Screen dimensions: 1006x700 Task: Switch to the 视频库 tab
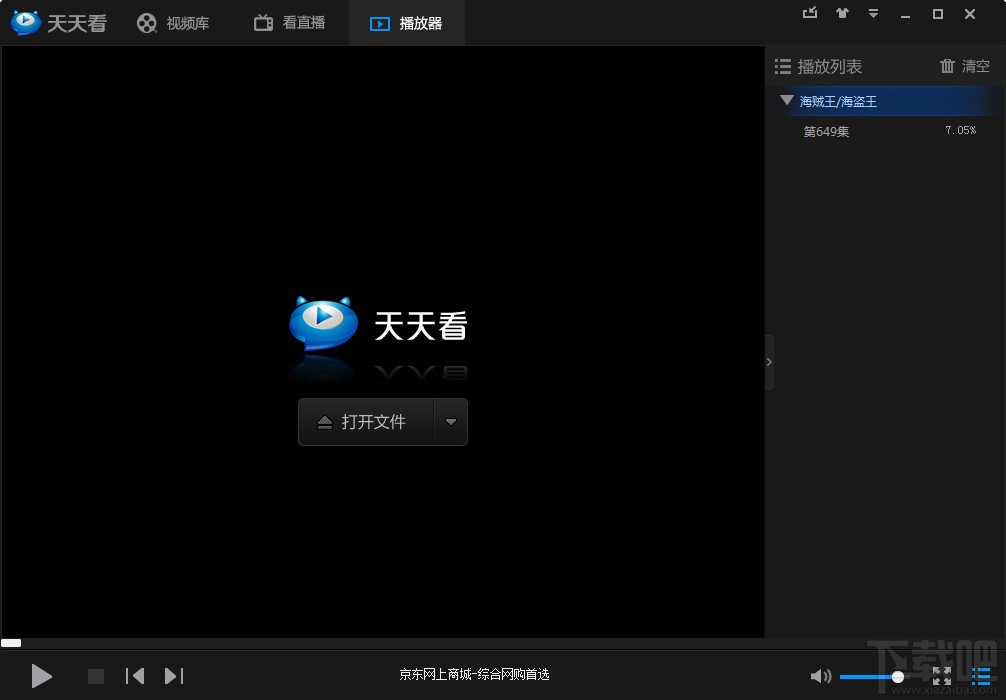pyautogui.click(x=174, y=22)
